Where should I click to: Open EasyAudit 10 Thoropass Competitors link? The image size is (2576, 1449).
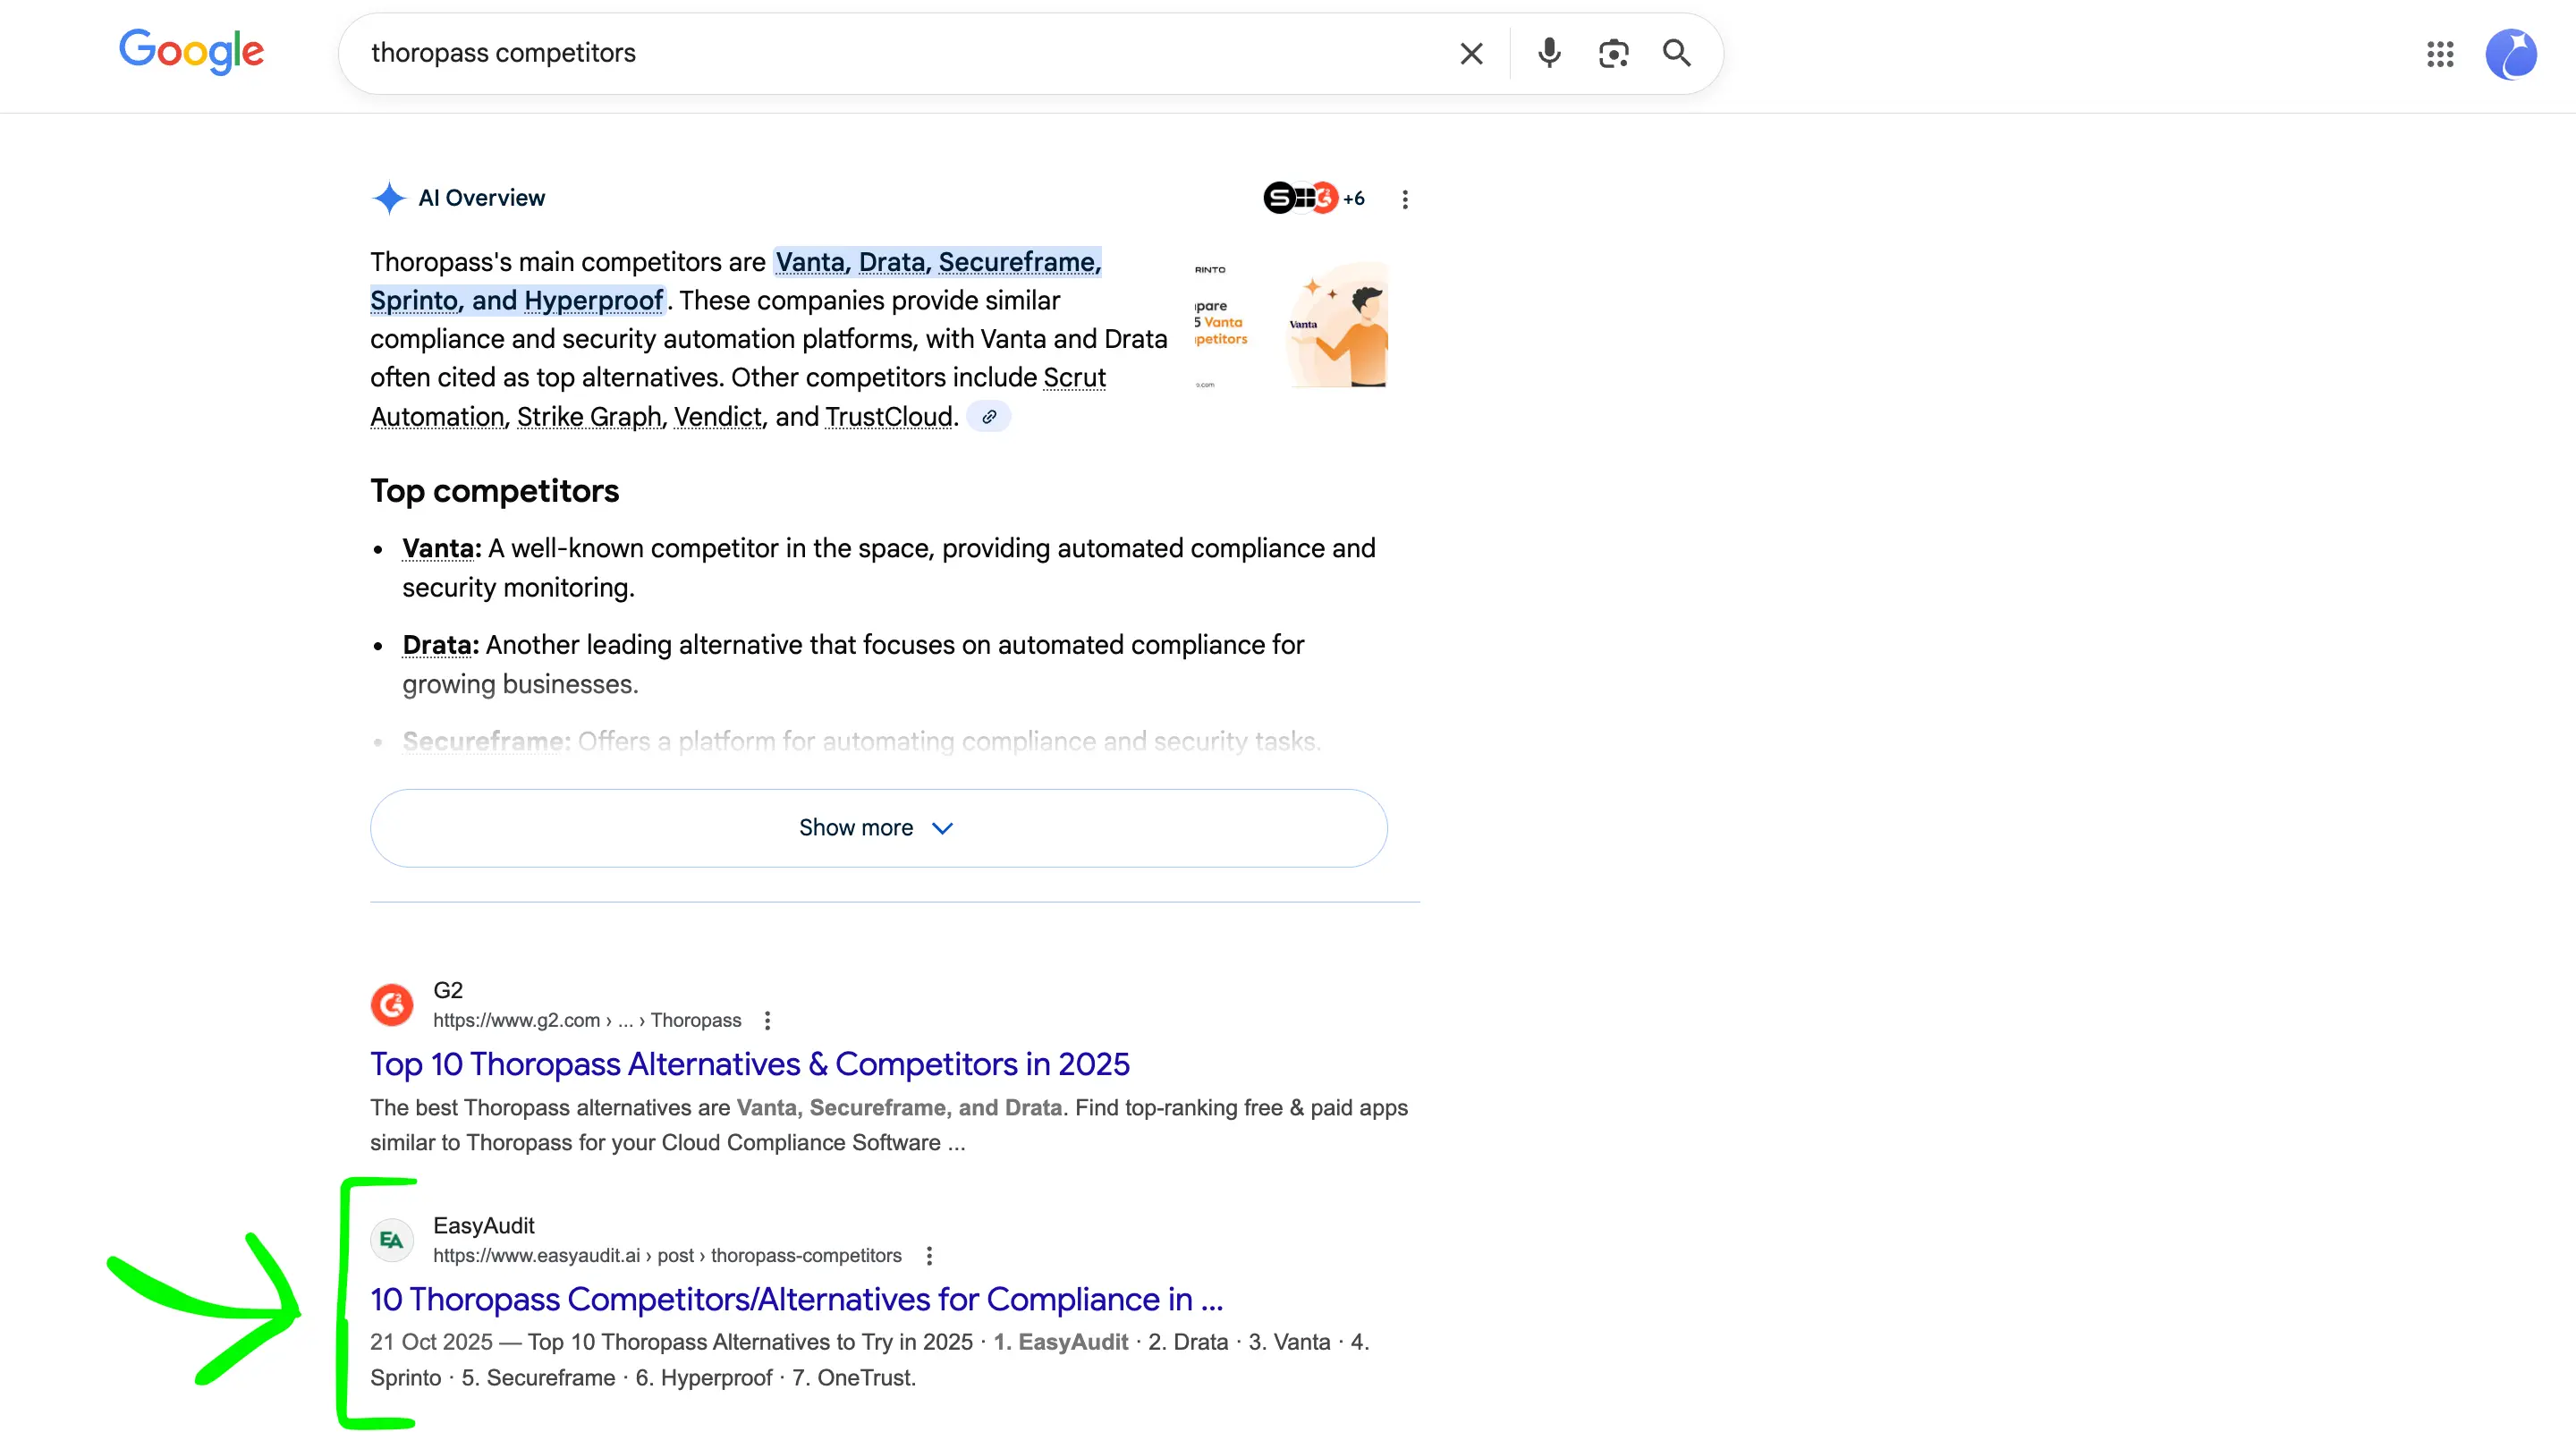[796, 1298]
